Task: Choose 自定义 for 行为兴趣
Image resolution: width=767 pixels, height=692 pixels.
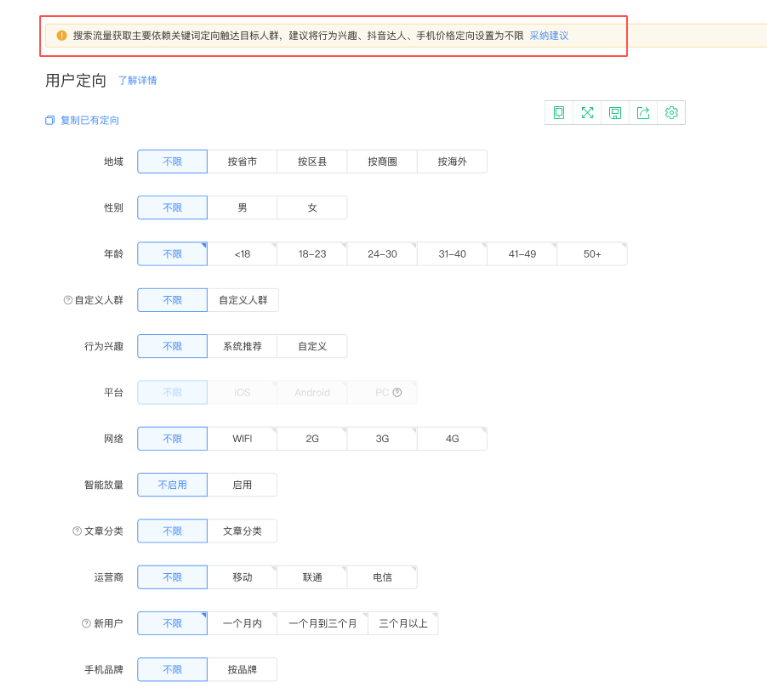Action: click(312, 346)
